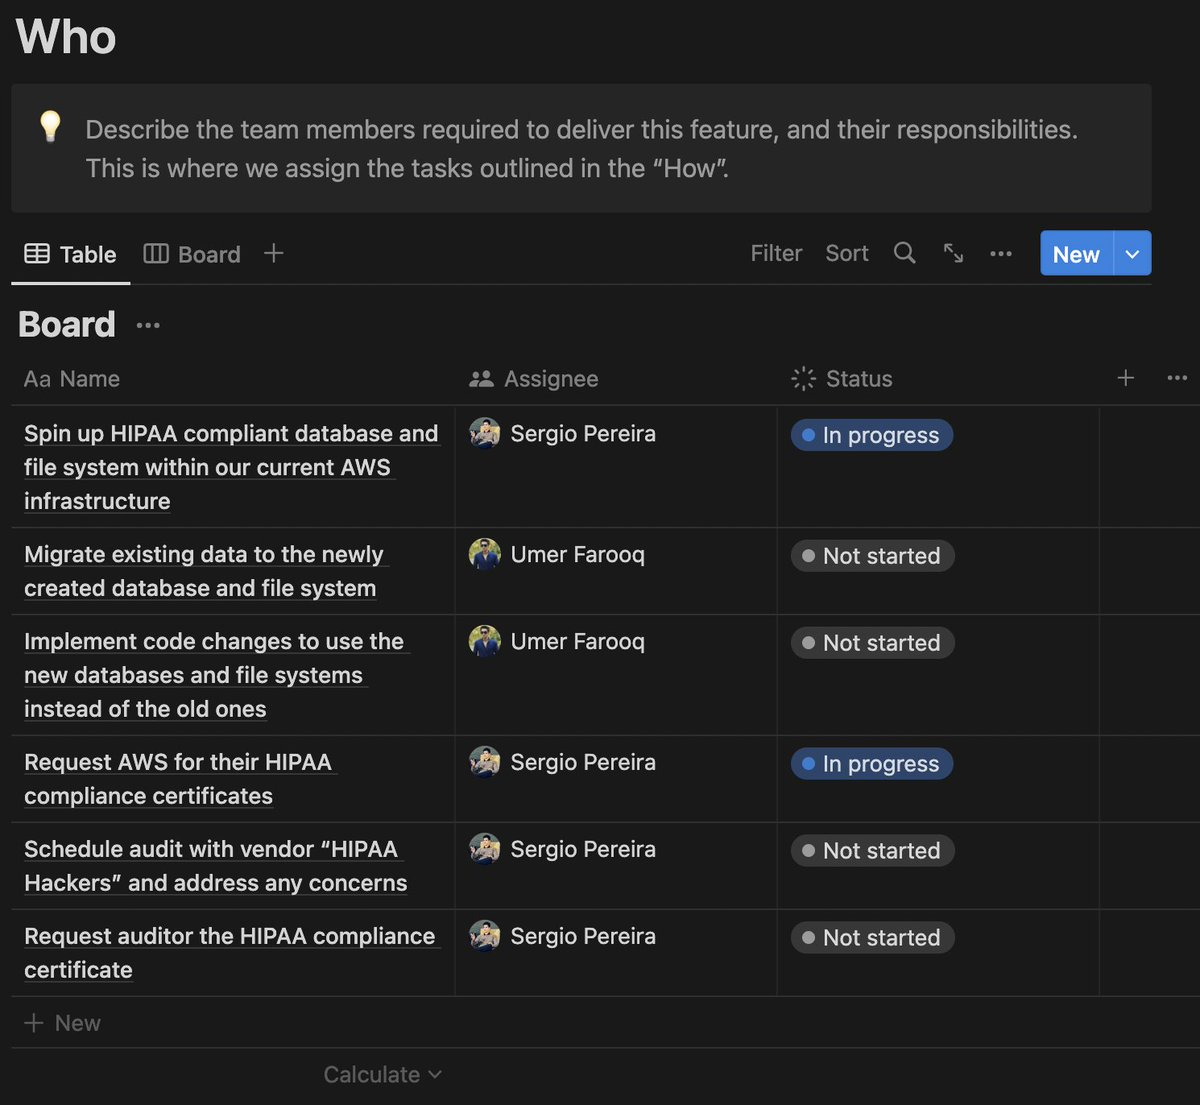Click the search magnifier icon
The image size is (1200, 1105).
click(904, 253)
